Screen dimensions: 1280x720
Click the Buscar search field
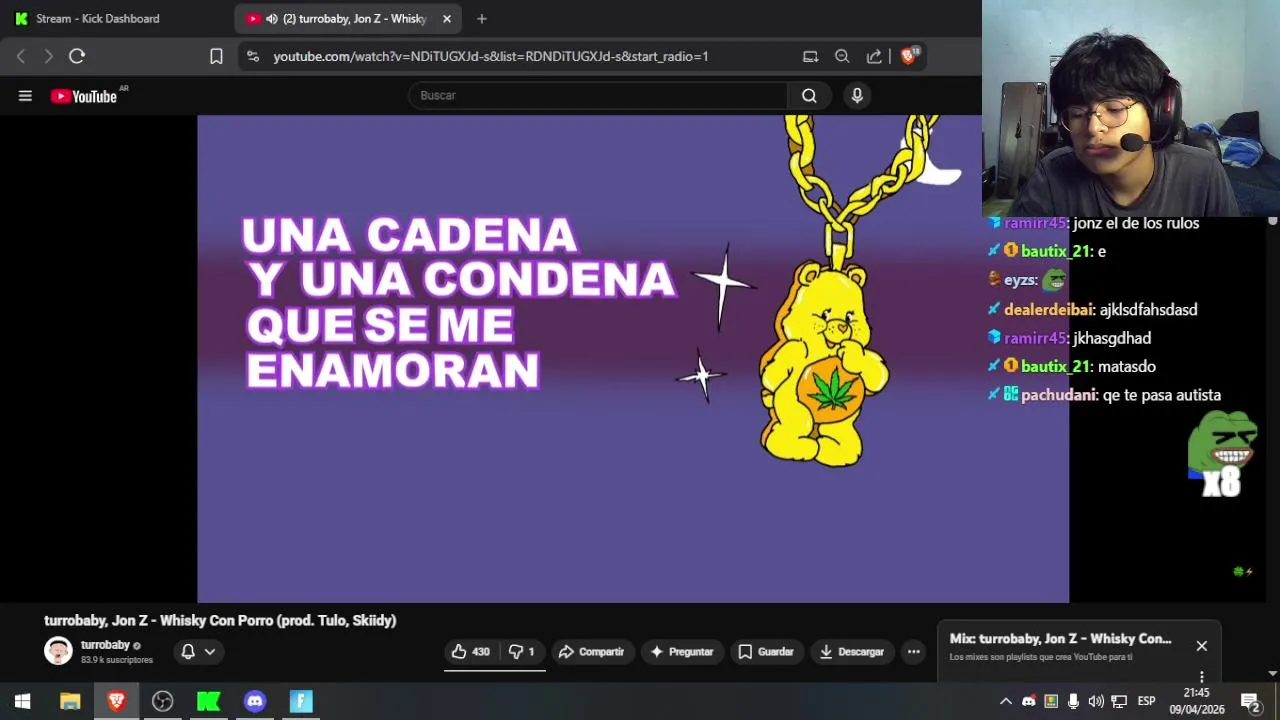pos(598,95)
